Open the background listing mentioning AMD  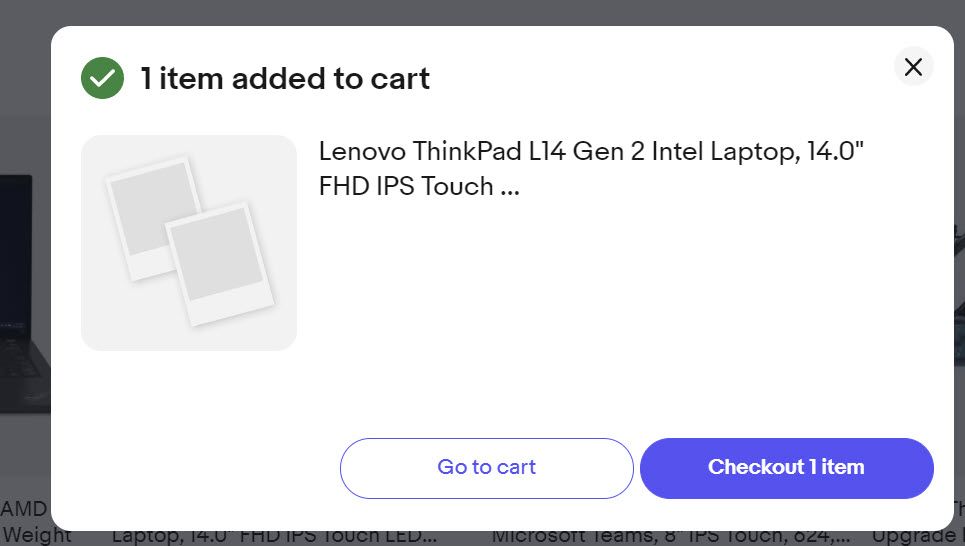point(24,508)
